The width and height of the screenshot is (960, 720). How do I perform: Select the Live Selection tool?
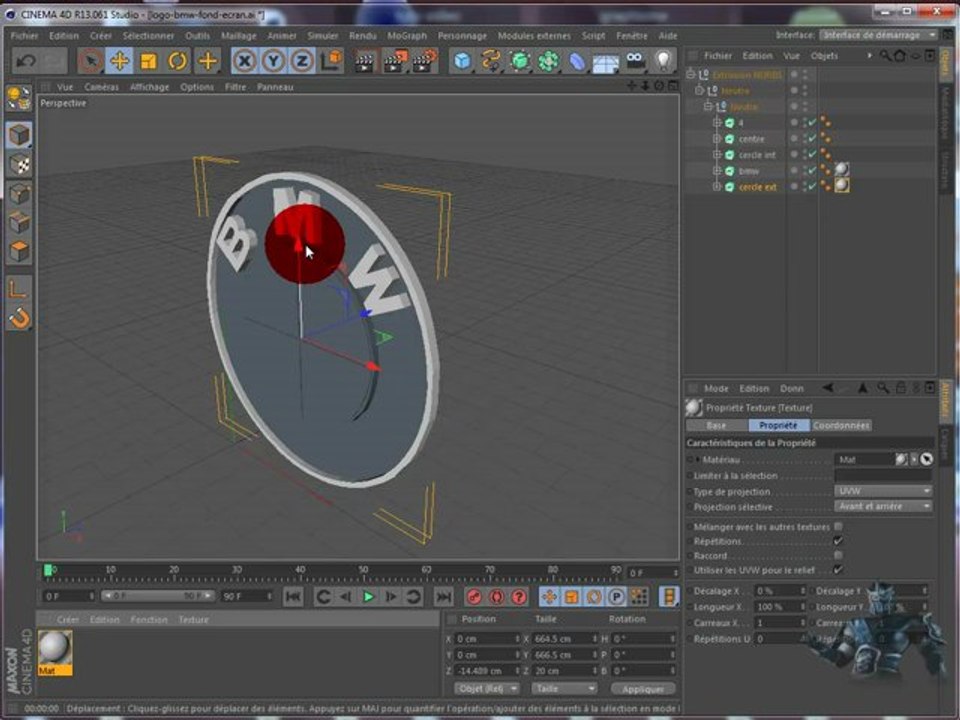pyautogui.click(x=91, y=61)
